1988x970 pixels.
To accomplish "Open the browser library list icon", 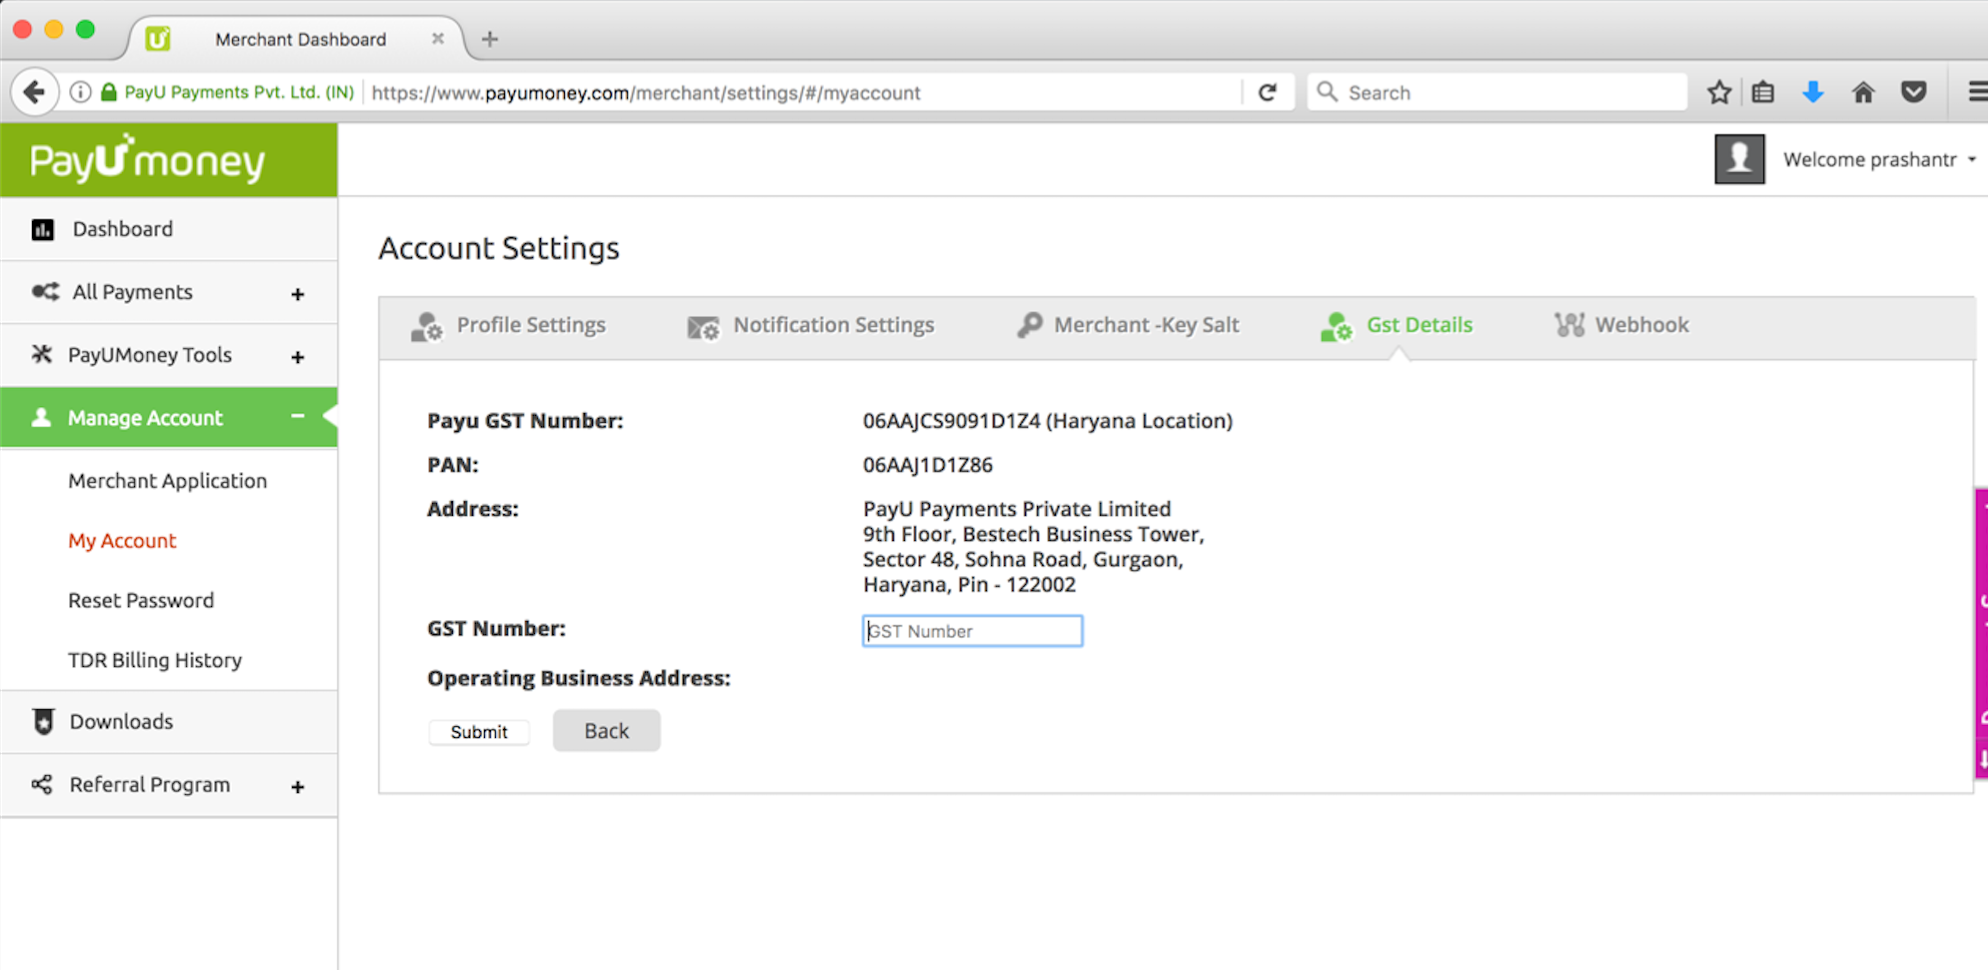I will pyautogui.click(x=1763, y=92).
